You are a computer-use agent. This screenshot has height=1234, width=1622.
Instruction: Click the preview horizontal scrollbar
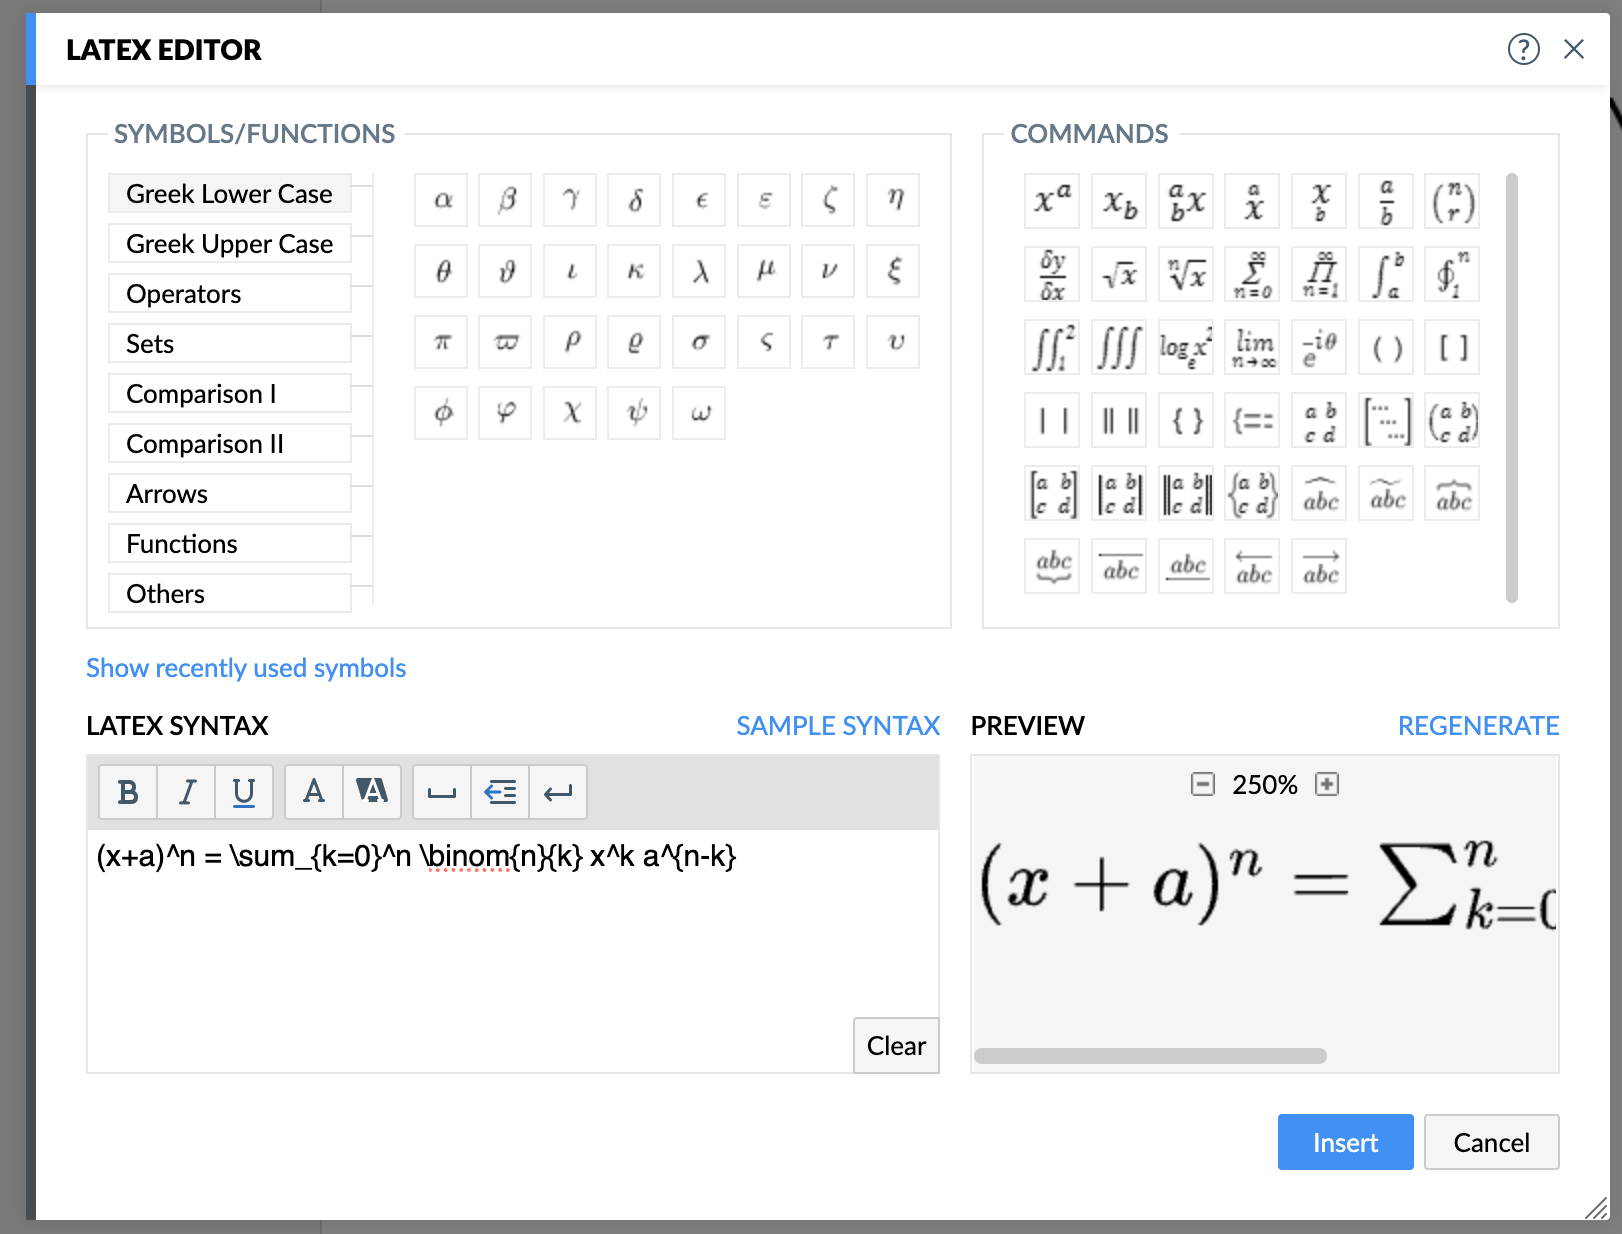[1150, 1056]
